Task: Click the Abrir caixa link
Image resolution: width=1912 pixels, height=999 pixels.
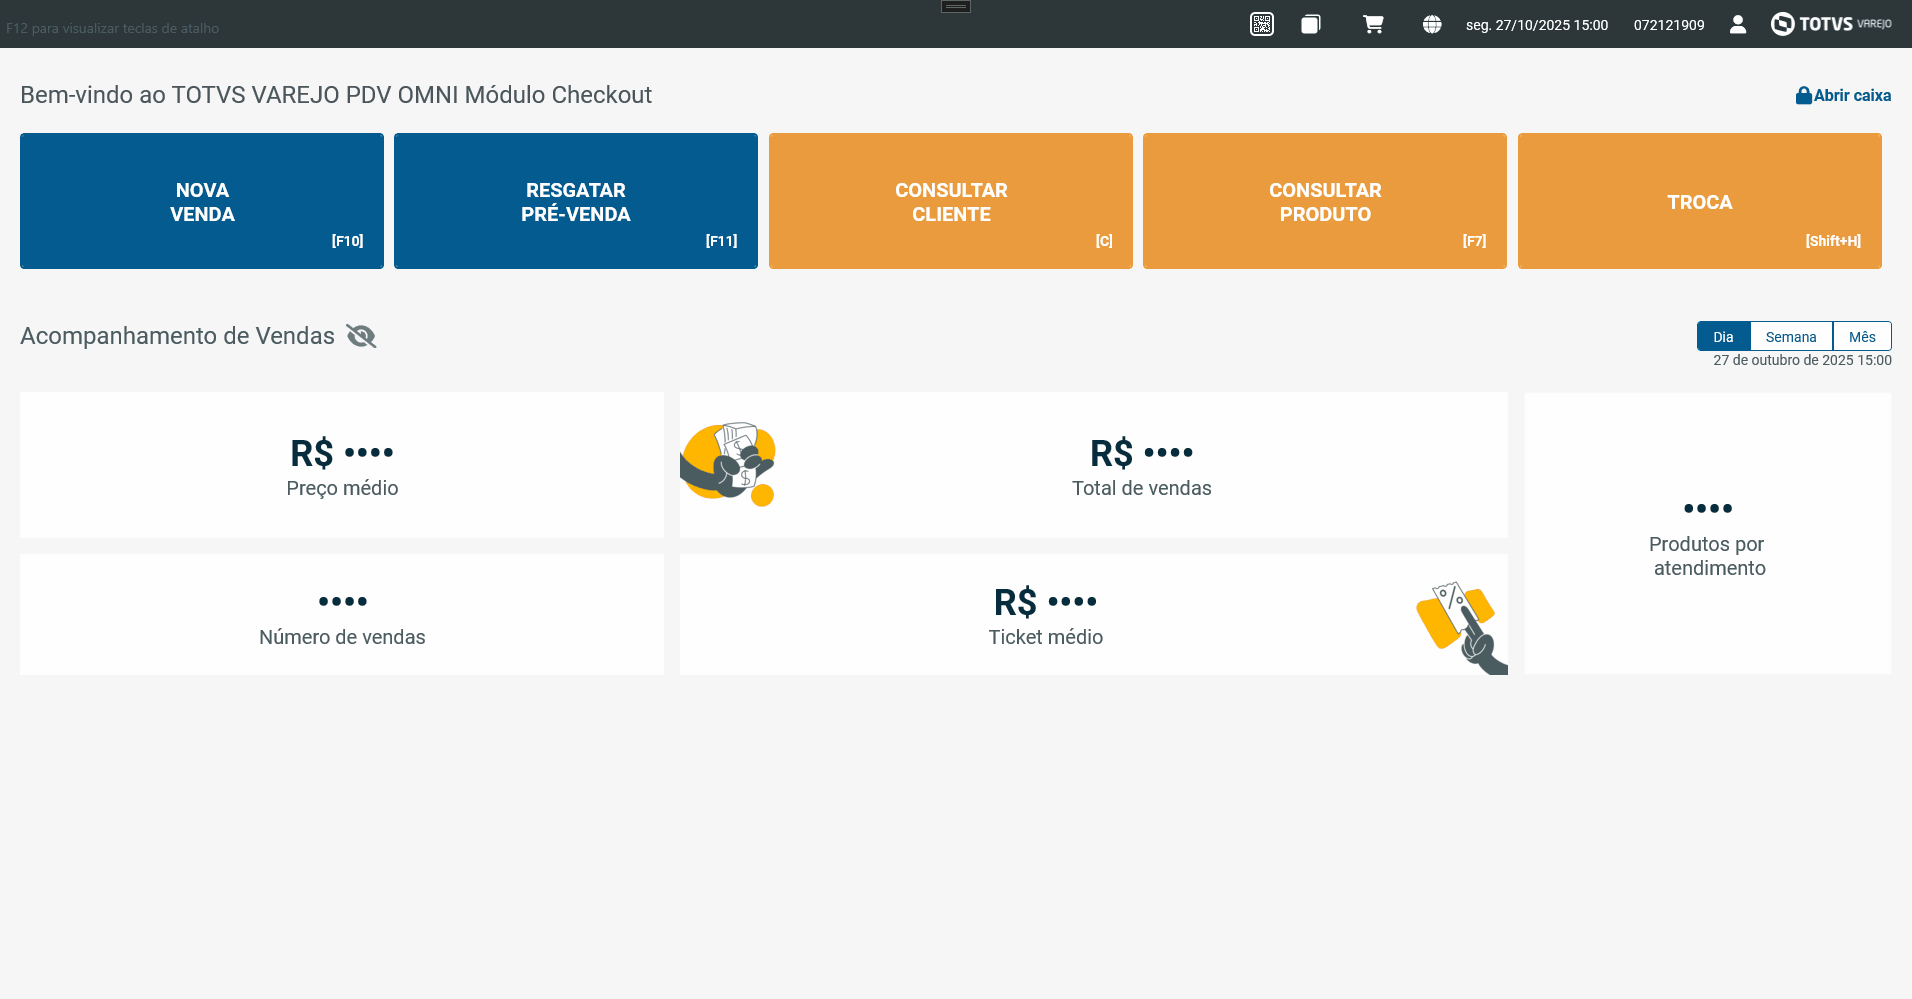Action: tap(1843, 96)
